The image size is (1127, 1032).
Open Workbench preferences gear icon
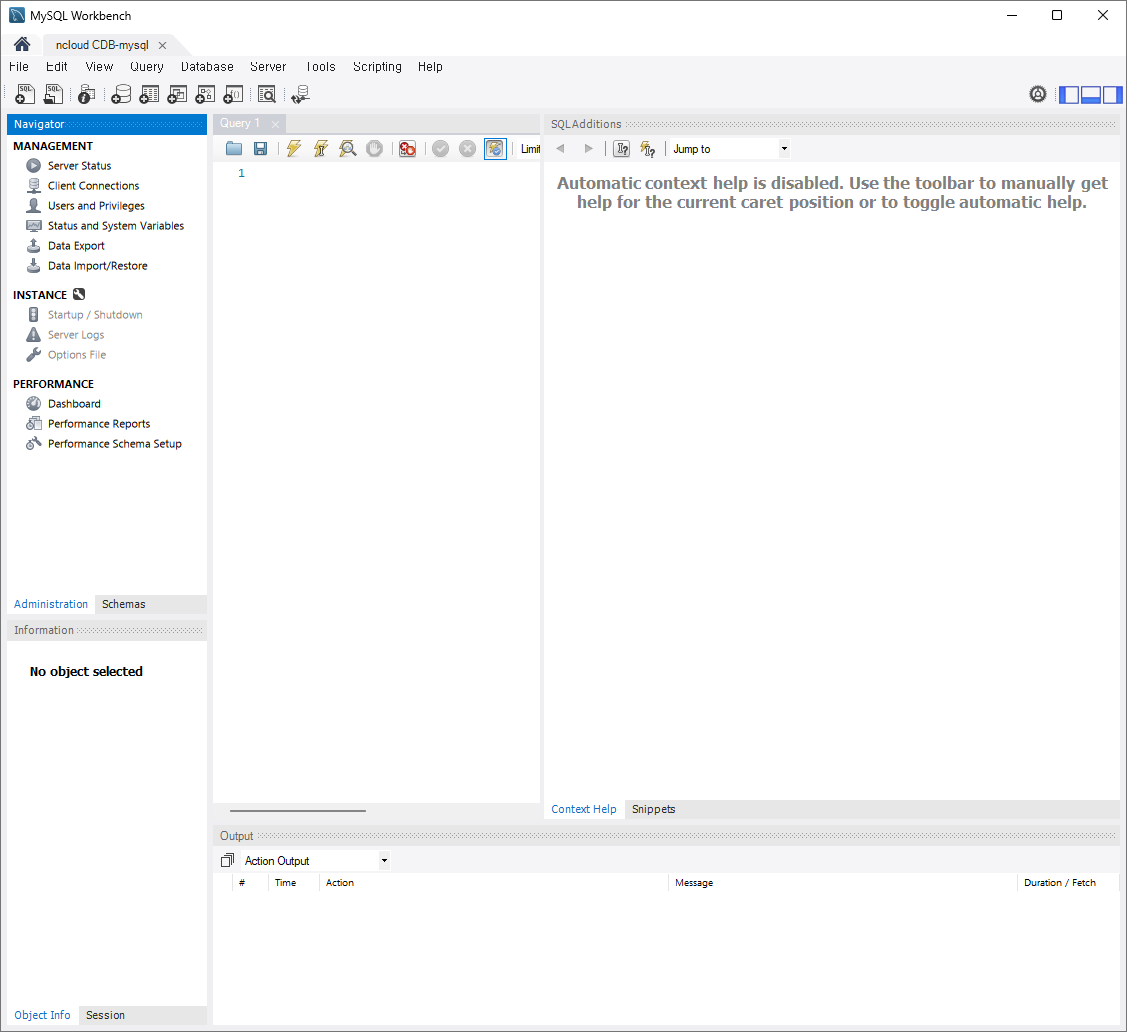tap(1038, 94)
